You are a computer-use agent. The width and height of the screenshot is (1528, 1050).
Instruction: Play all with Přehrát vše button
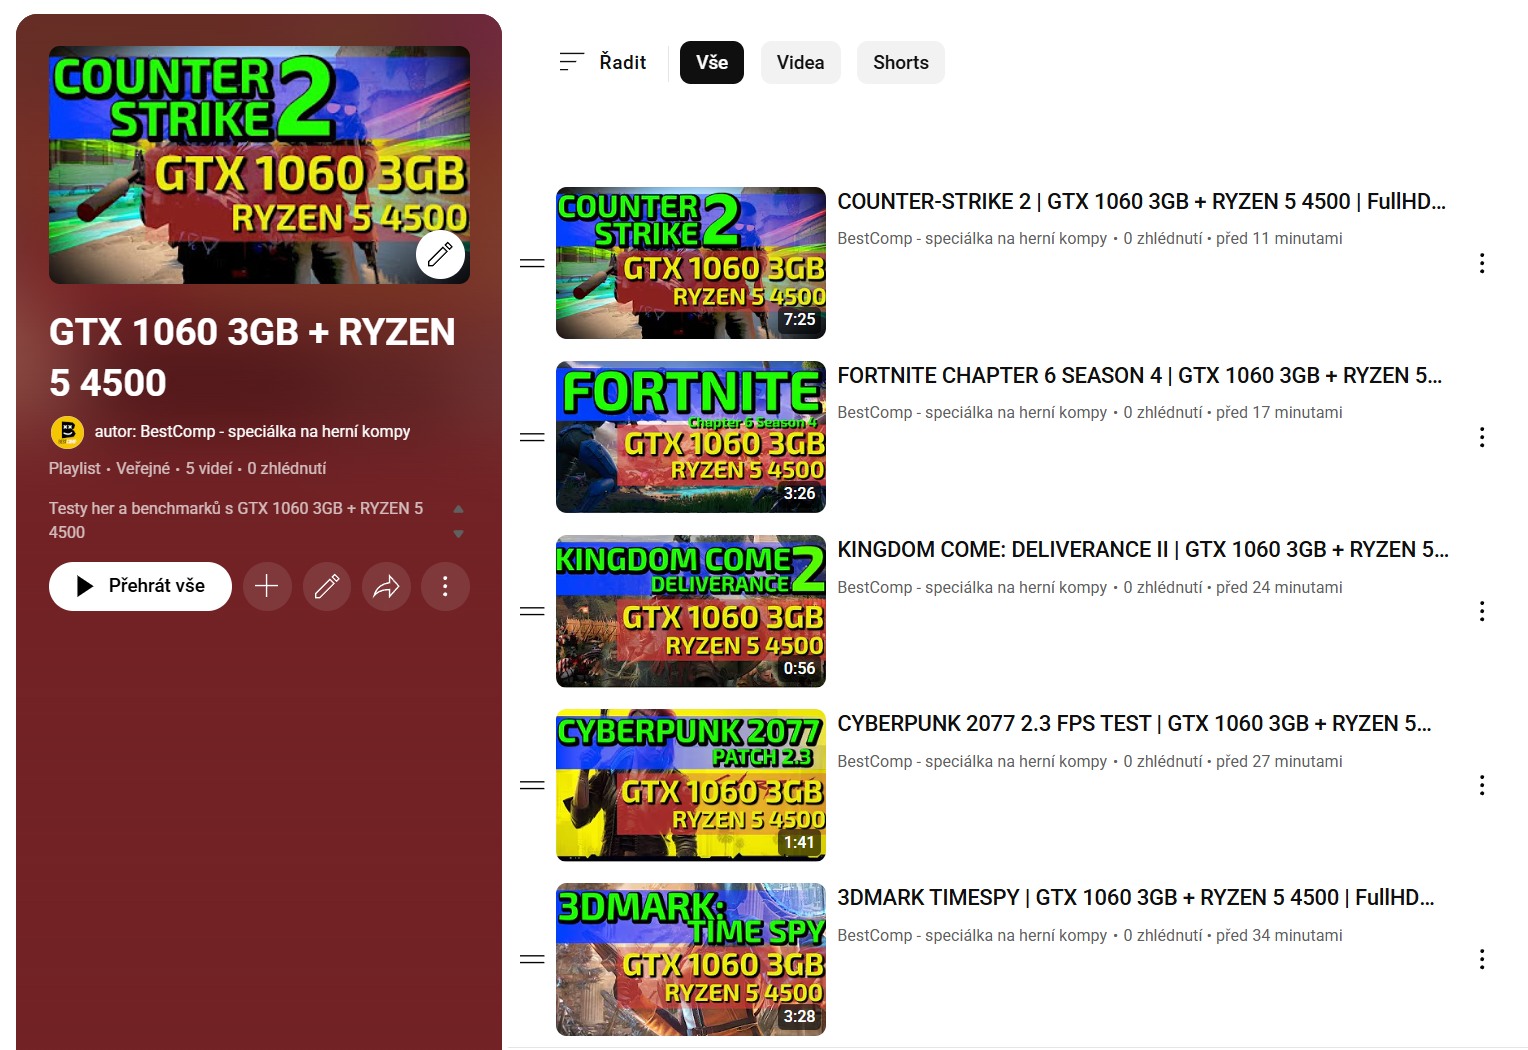140,586
